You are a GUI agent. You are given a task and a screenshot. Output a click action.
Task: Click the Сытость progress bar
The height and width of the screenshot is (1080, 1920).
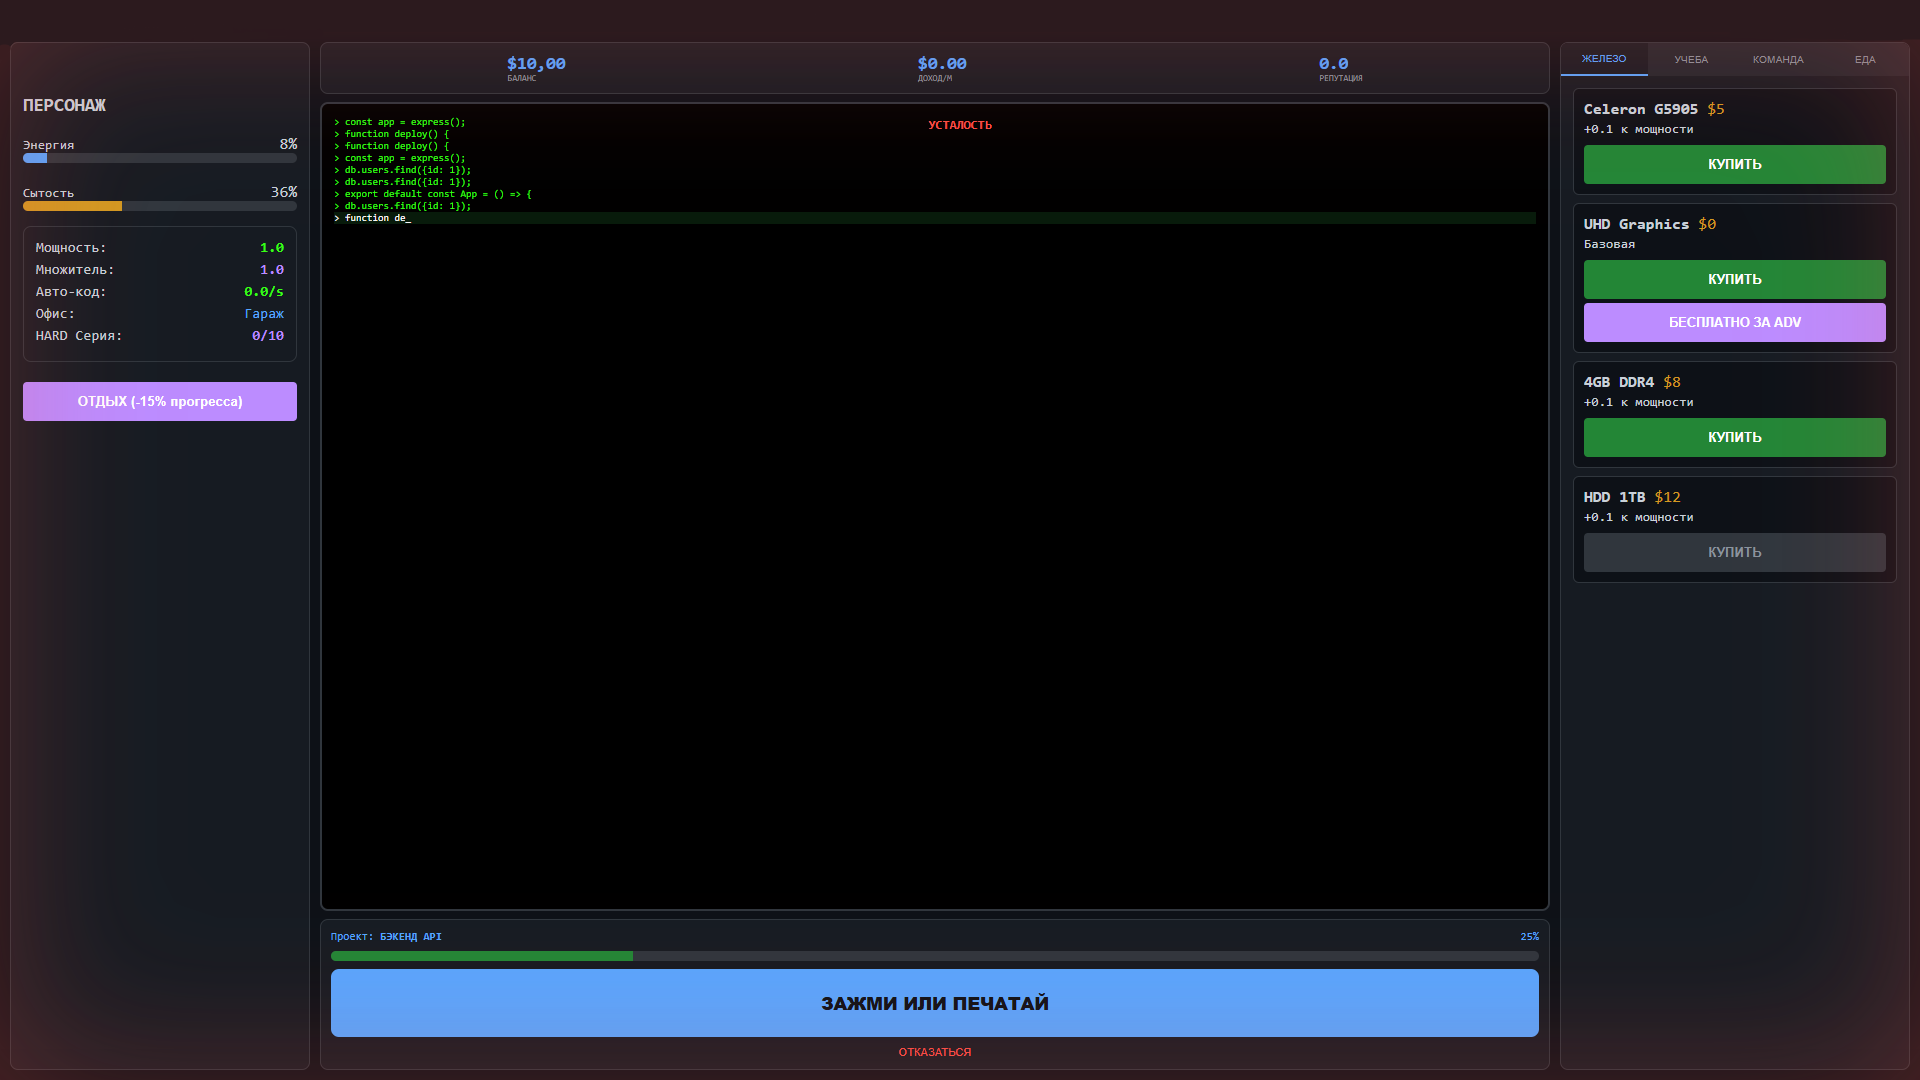point(159,206)
